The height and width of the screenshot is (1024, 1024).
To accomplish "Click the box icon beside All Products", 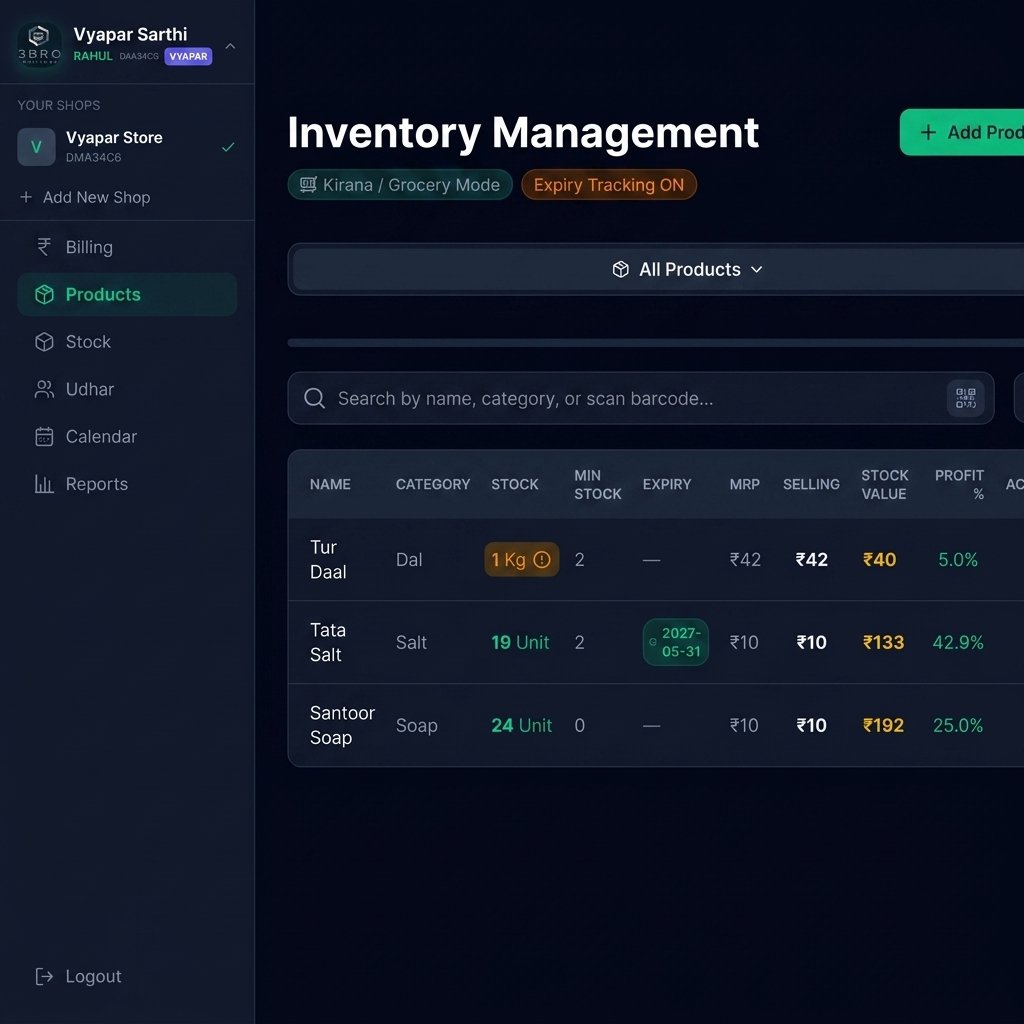I will point(620,269).
